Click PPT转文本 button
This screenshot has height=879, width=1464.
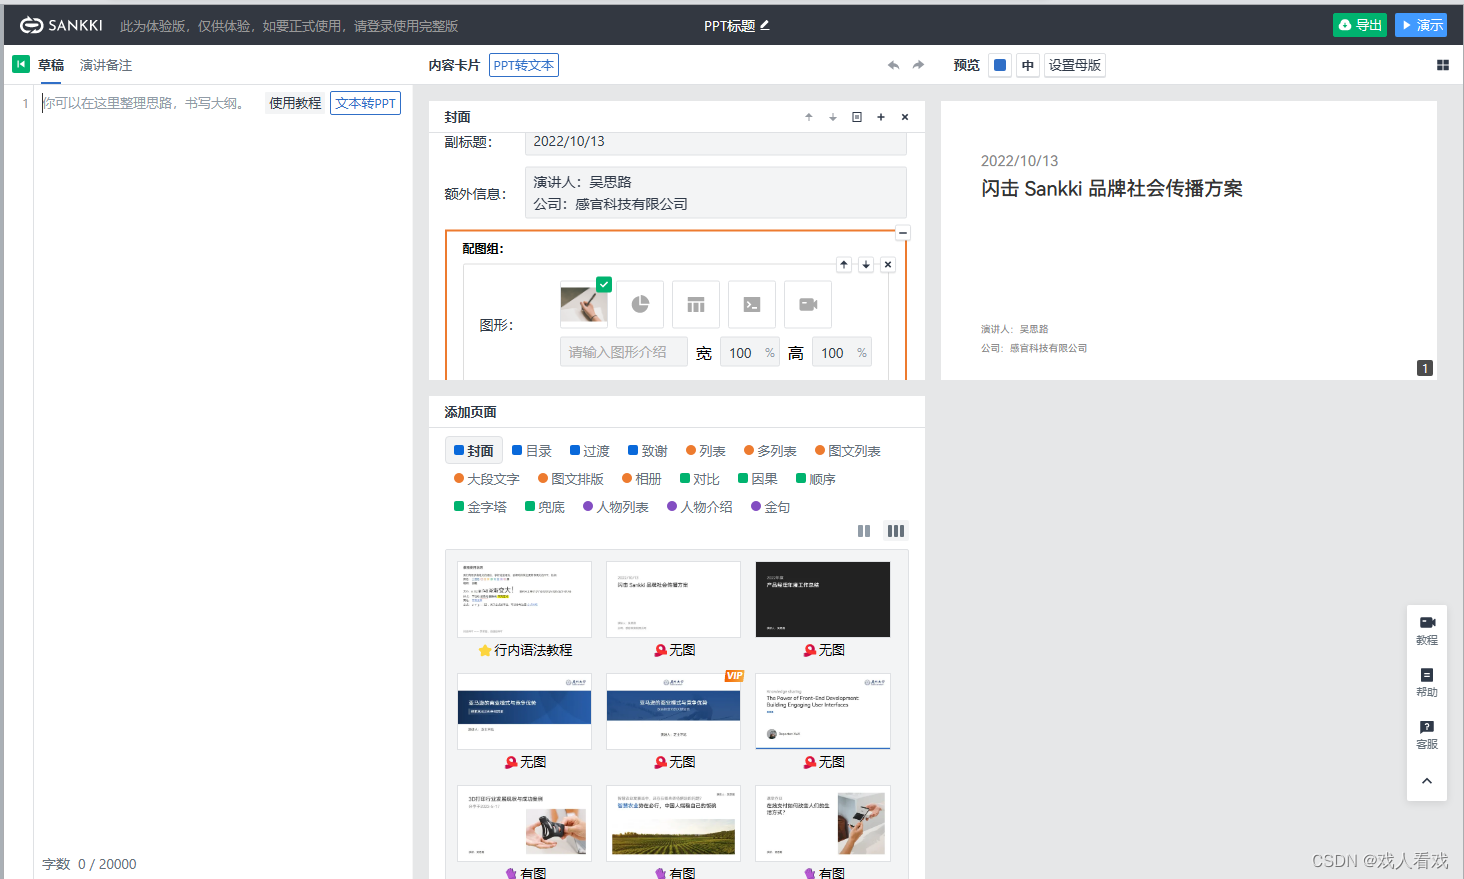click(524, 65)
